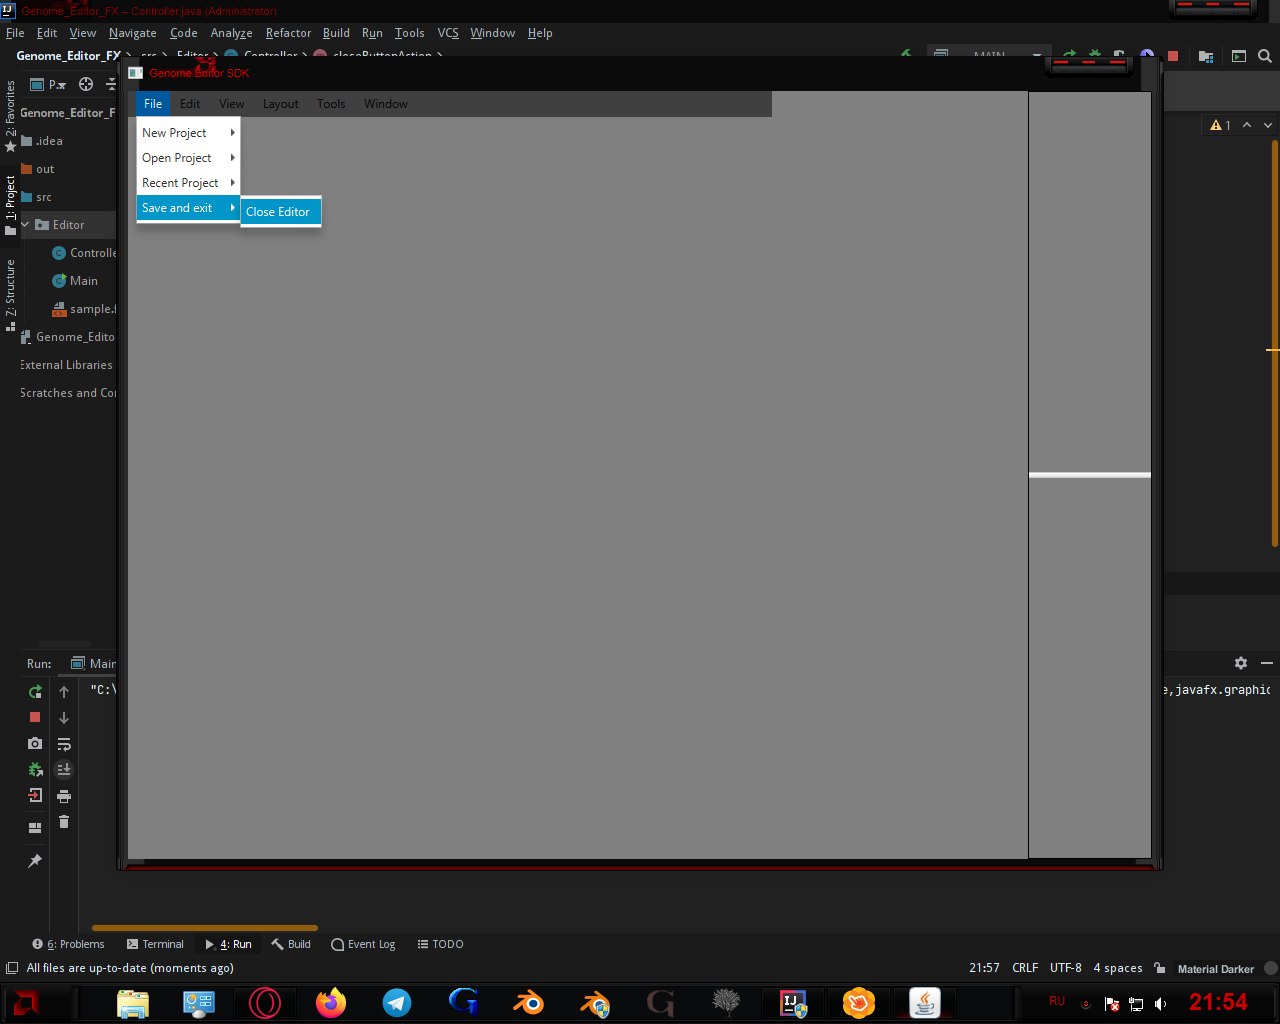1280x1024 pixels.
Task: Attach debugger using the green bug icon
Action: click(x=35, y=769)
